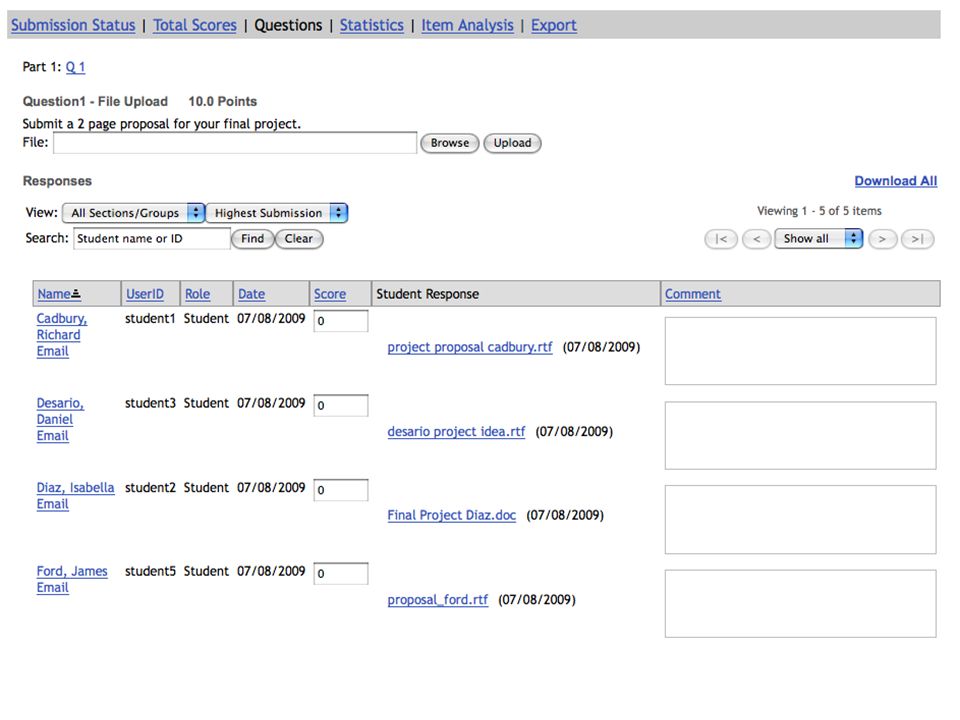Click the Browse button for file
Viewport: 960px width, 720px height.
click(x=449, y=143)
